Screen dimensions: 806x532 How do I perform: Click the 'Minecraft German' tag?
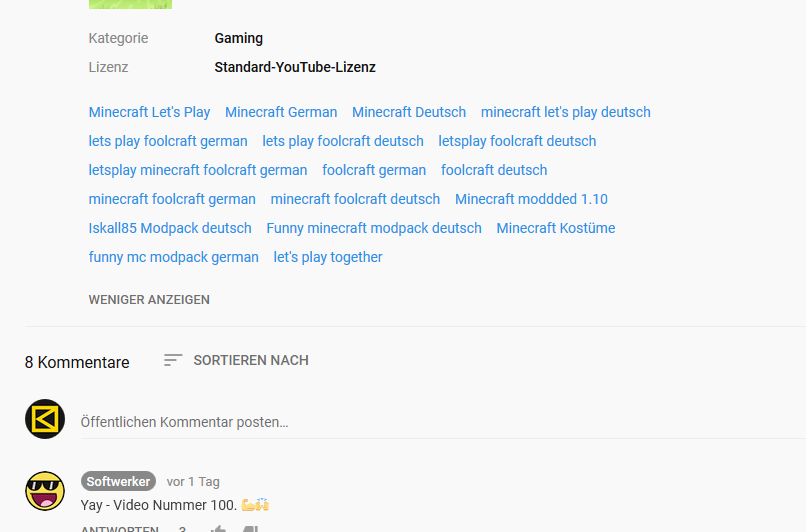[281, 112]
